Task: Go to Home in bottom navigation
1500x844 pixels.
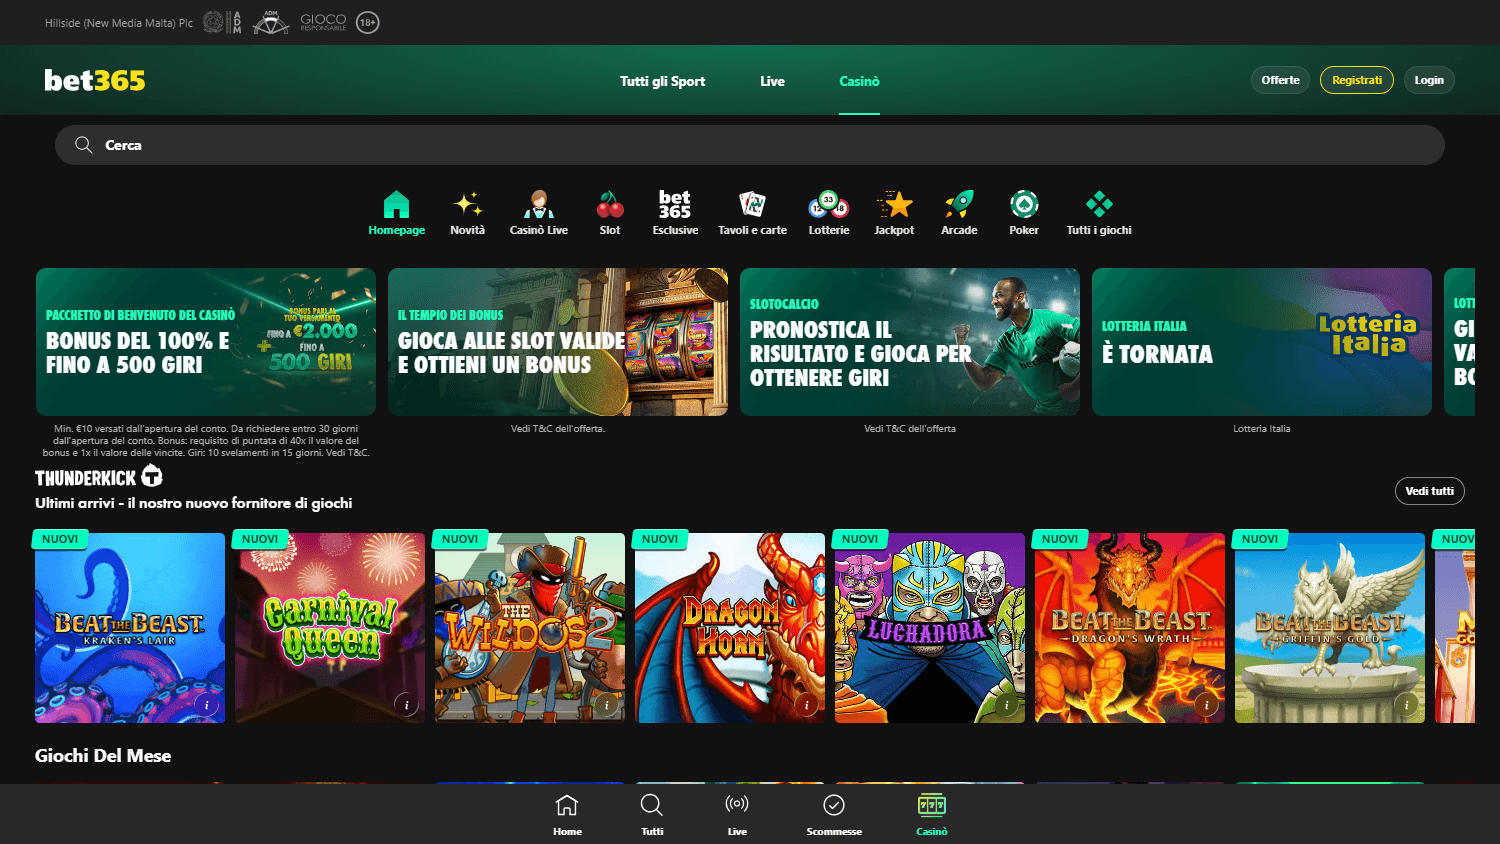Action: tap(567, 814)
